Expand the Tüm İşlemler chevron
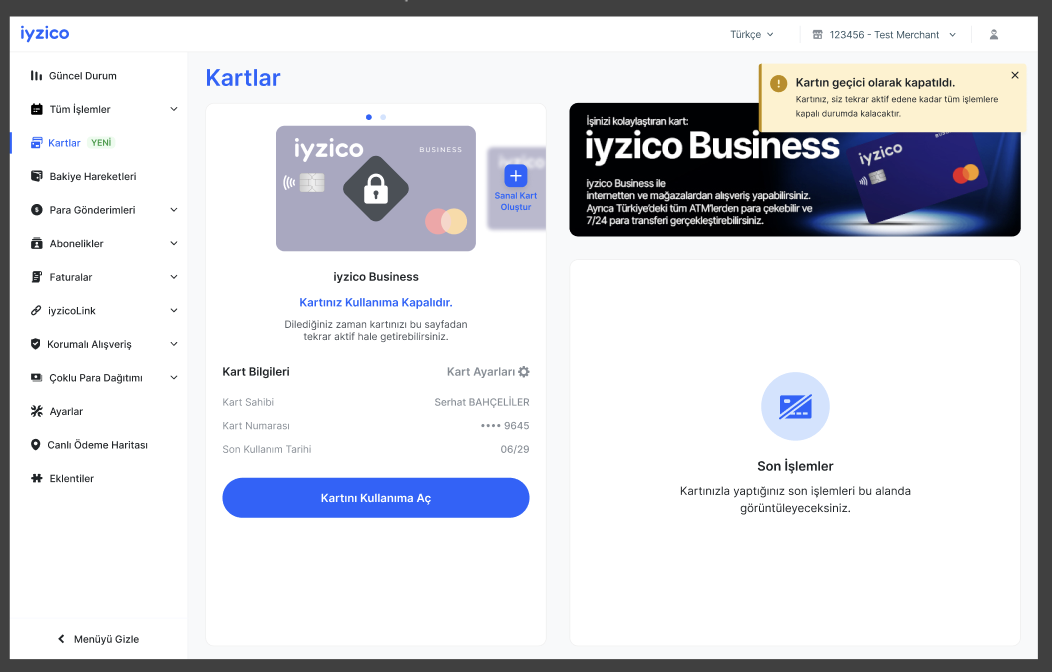Screen dimensions: 1052x672 click(x=174, y=109)
